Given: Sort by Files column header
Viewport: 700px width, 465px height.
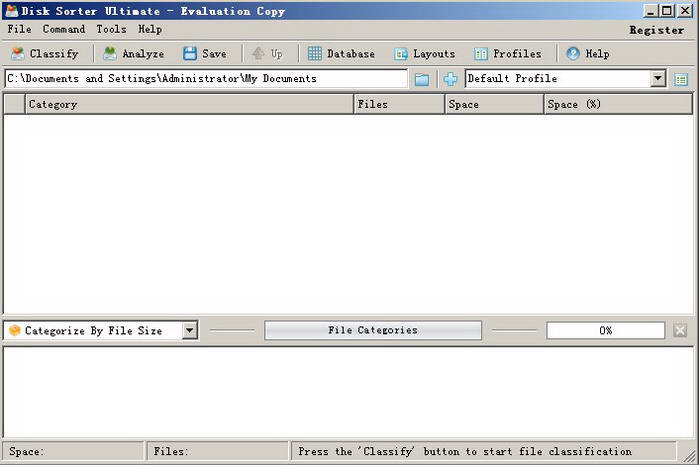Looking at the screenshot, I should (399, 104).
